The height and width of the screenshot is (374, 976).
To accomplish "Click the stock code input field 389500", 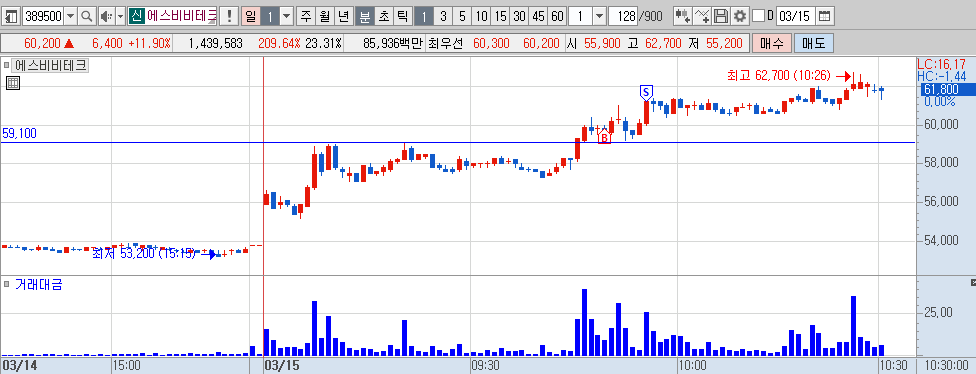I will 42,16.
